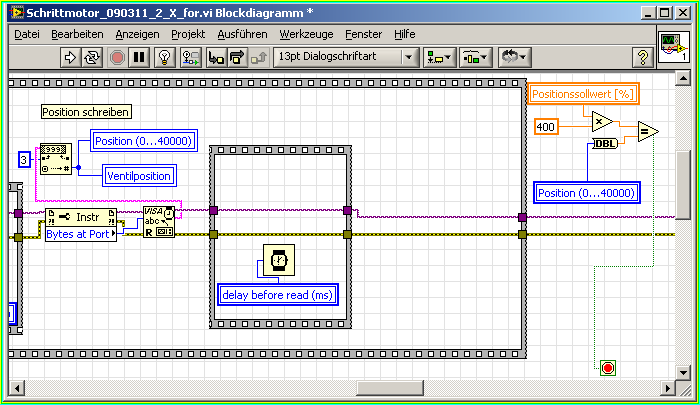
Task: Select 'delay before read (ms)' local variable
Action: click(x=278, y=295)
